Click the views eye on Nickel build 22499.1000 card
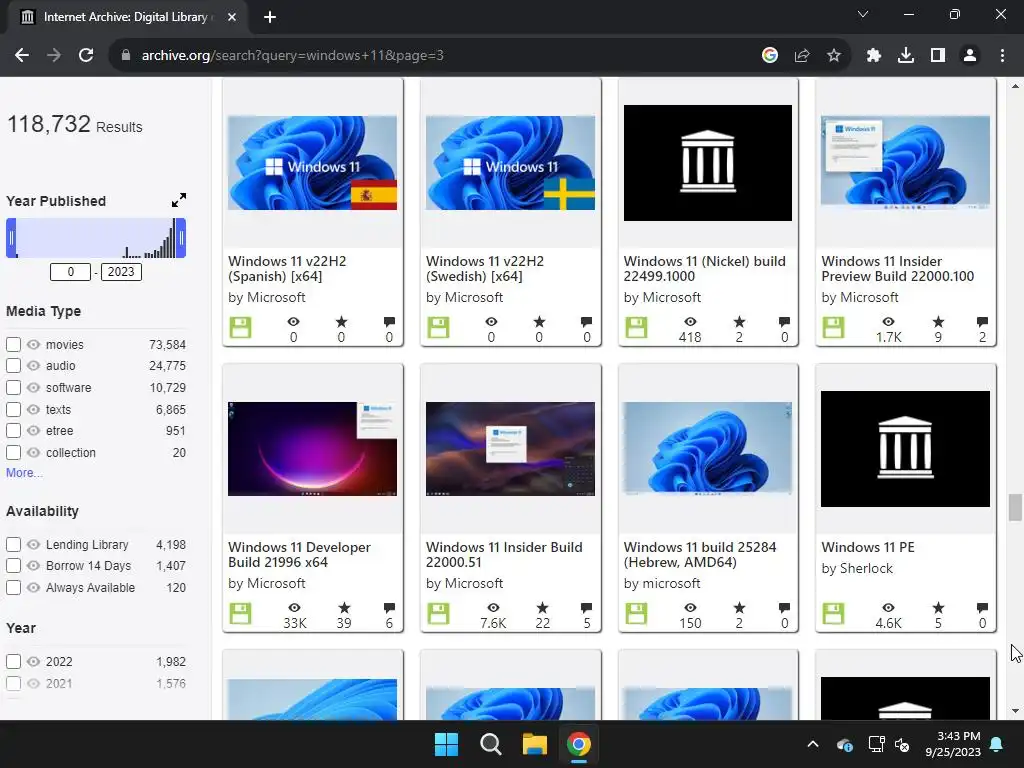Image resolution: width=1024 pixels, height=768 pixels. point(690,321)
